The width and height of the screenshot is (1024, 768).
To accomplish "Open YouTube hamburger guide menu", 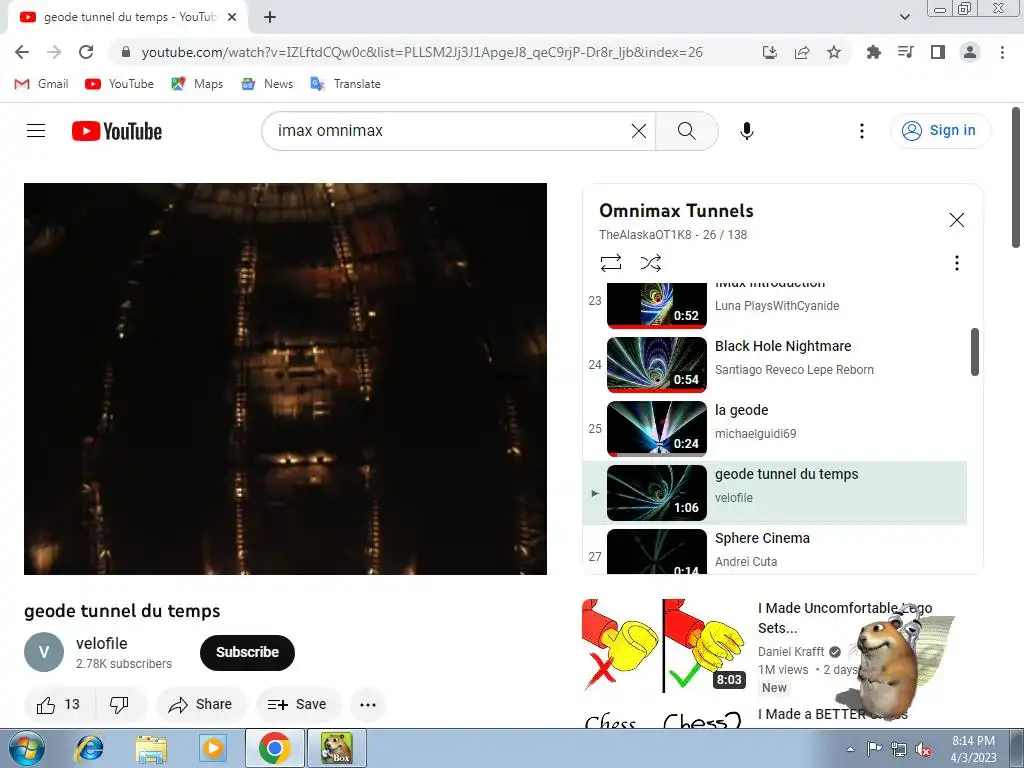I will [36, 131].
